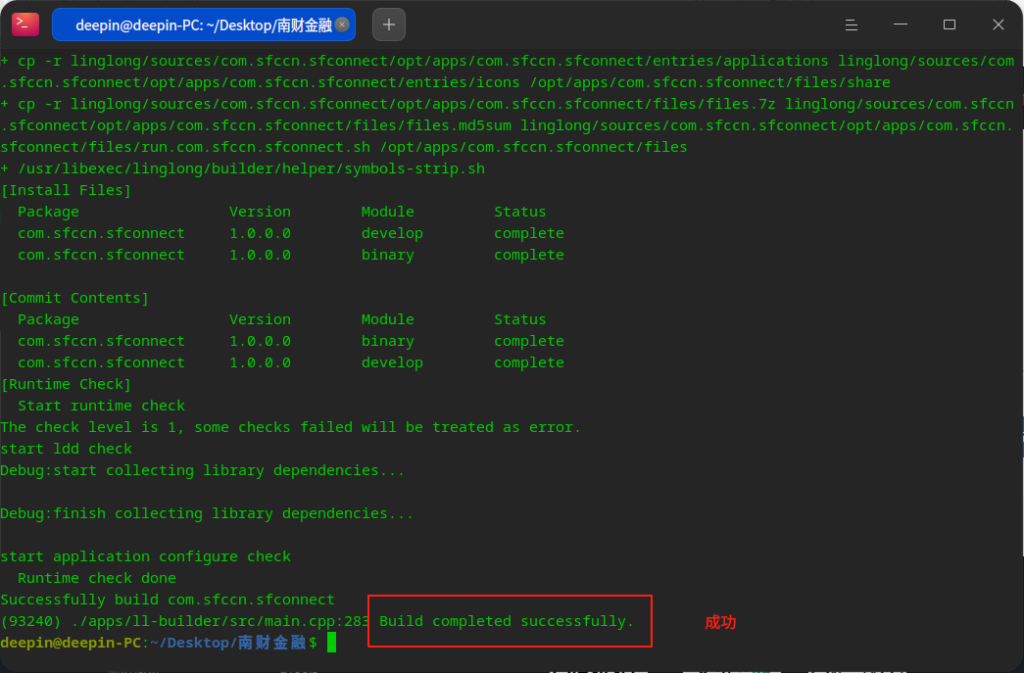Close the deepin@deepin-PC tab

[342, 25]
